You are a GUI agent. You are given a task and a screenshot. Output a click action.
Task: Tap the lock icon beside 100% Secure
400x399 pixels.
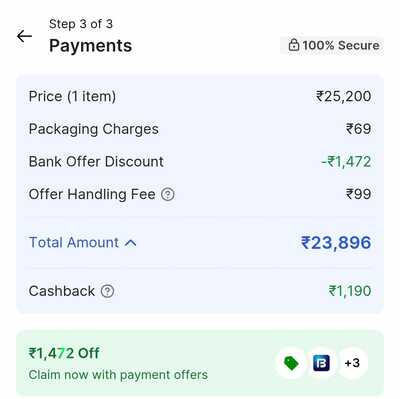coord(294,45)
